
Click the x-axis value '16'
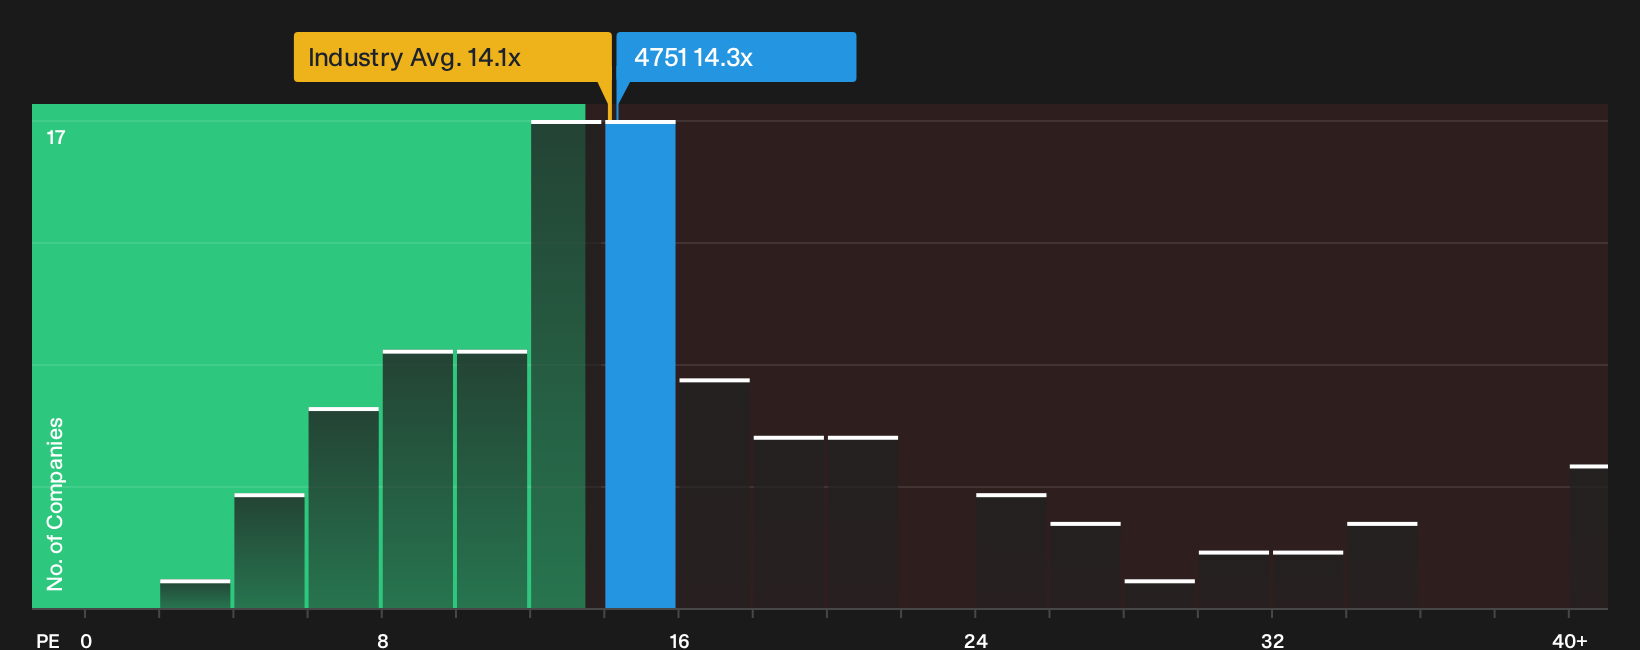pyautogui.click(x=679, y=640)
